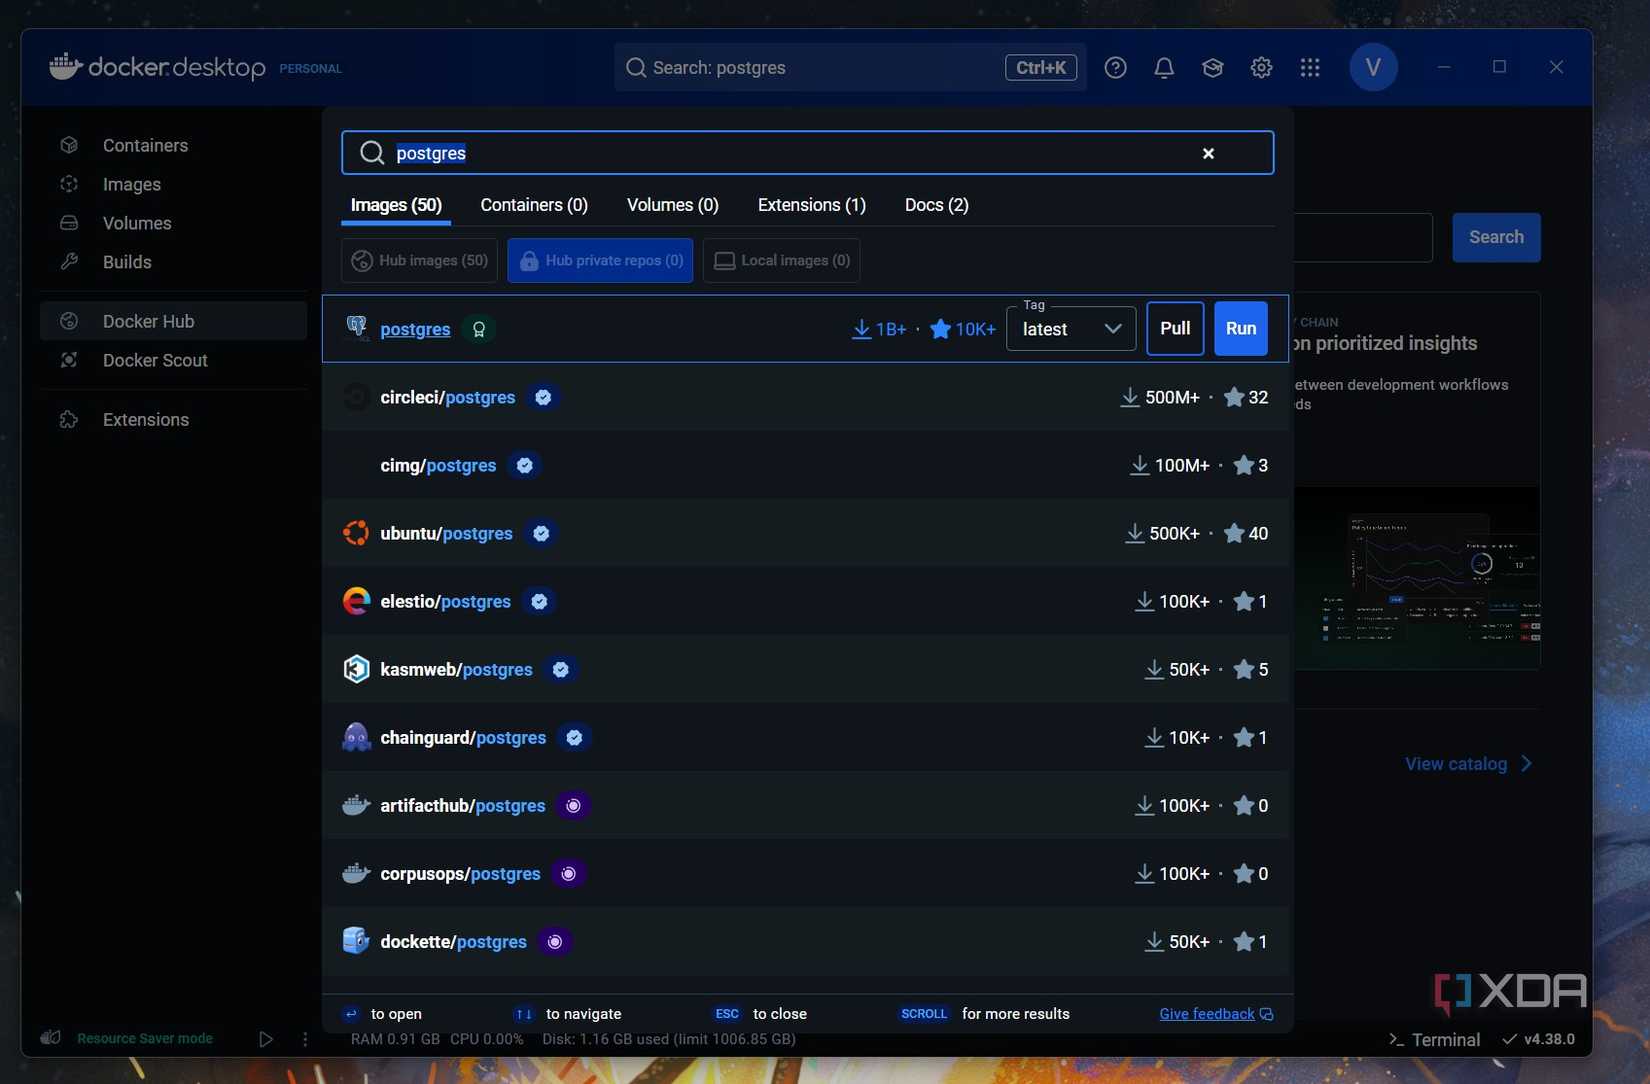Select the chainguard/postgres result
The height and width of the screenshot is (1084, 1650).
coord(805,737)
